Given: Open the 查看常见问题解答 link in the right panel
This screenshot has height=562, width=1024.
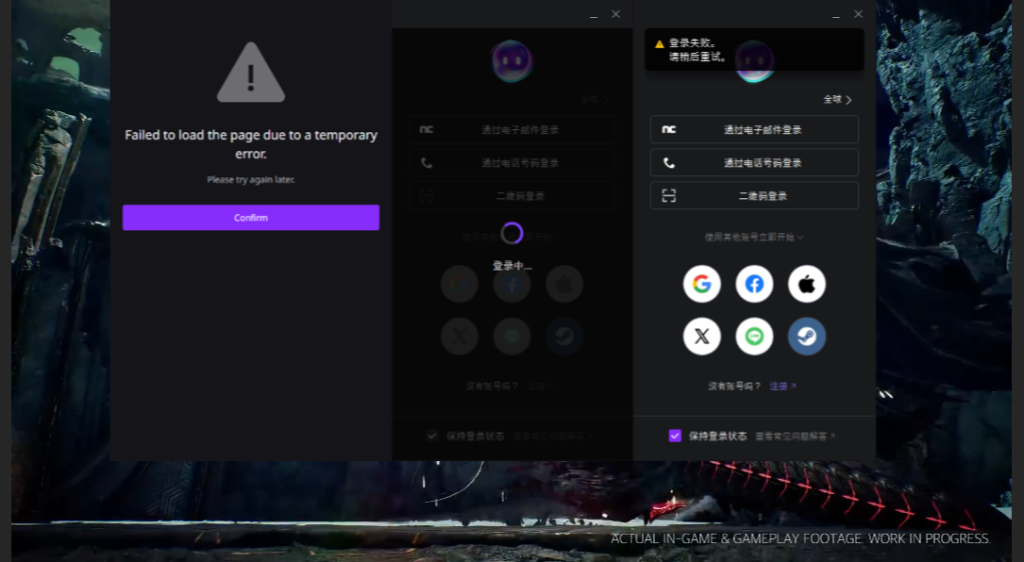Looking at the screenshot, I should coord(795,436).
